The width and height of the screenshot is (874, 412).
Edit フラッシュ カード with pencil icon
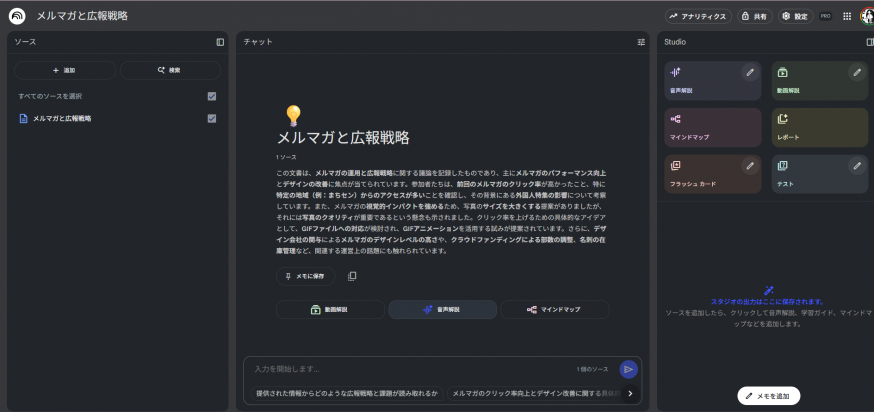[x=749, y=165]
